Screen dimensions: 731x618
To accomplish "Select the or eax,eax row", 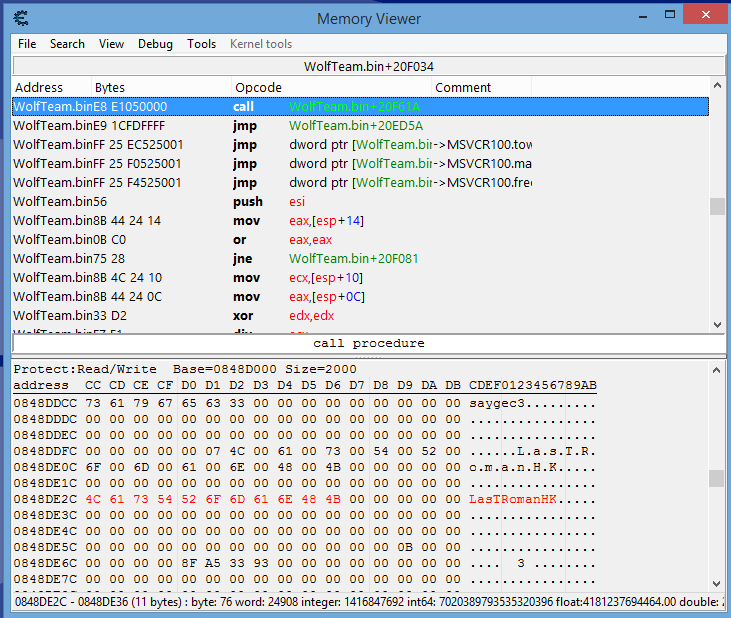I will coord(360,240).
